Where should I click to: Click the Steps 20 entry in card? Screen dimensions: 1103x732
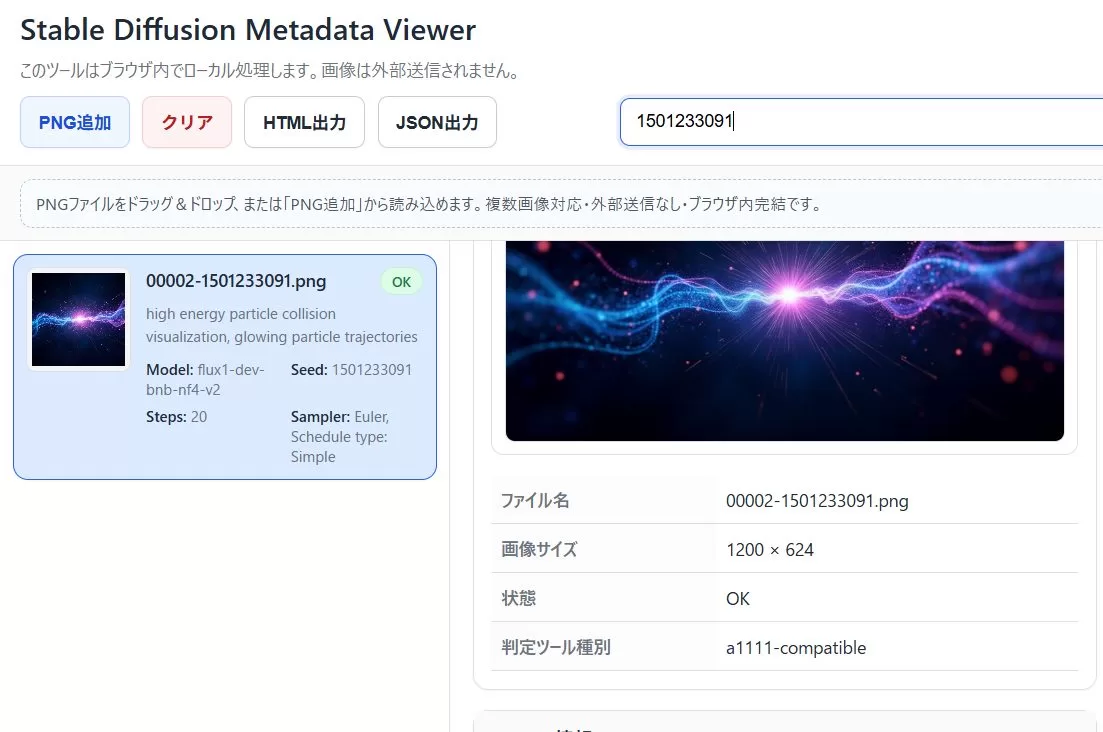pos(177,416)
